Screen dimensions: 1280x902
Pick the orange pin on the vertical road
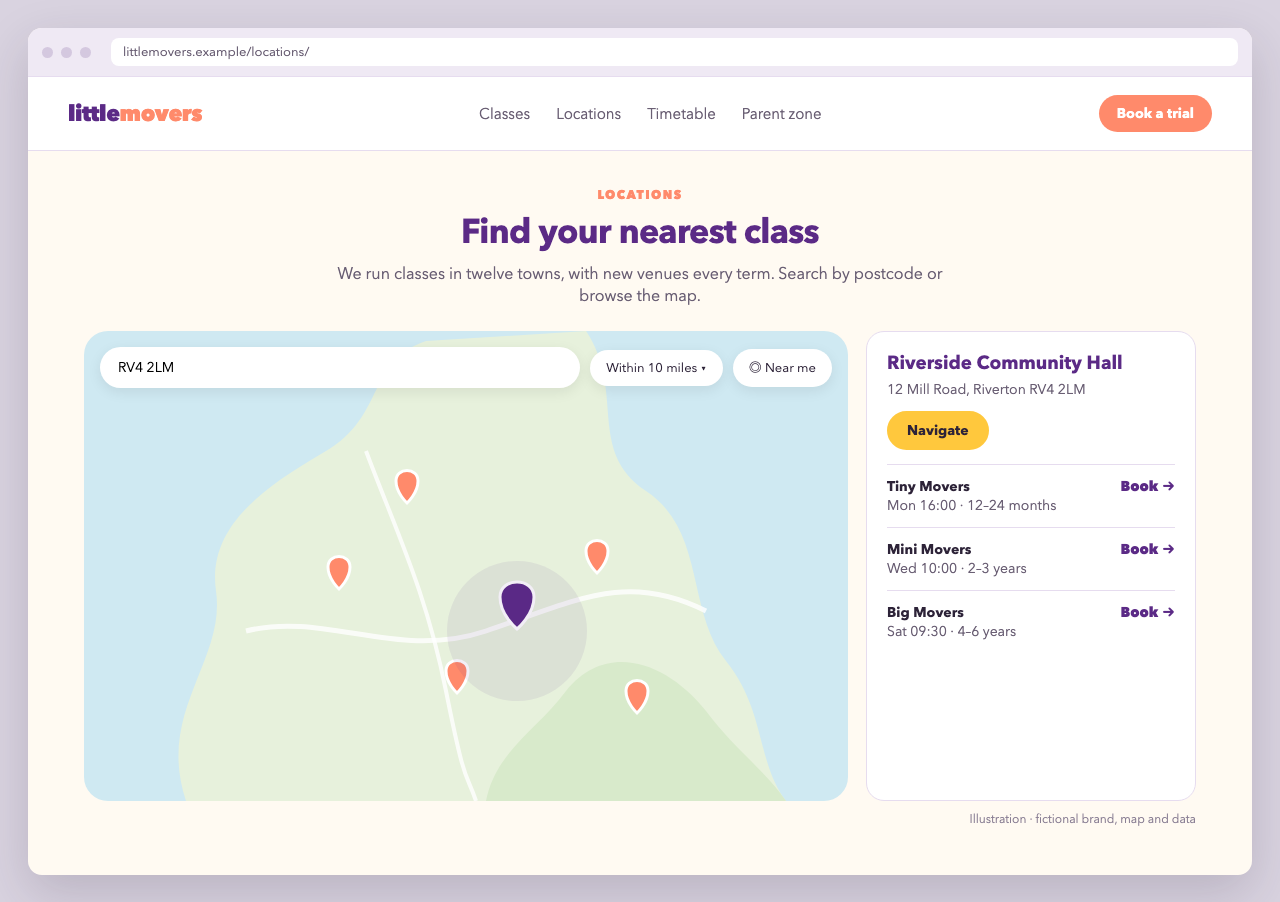pos(457,676)
